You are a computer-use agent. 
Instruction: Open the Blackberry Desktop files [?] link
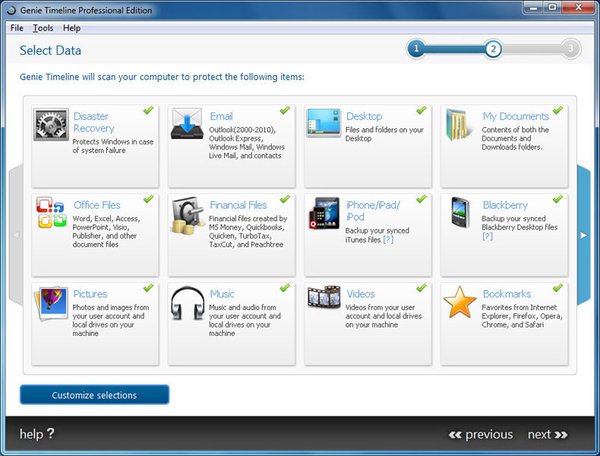(487, 236)
